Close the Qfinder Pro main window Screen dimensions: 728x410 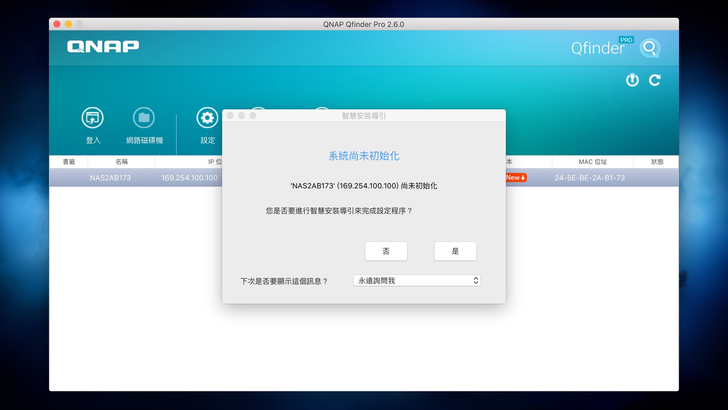[57, 23]
